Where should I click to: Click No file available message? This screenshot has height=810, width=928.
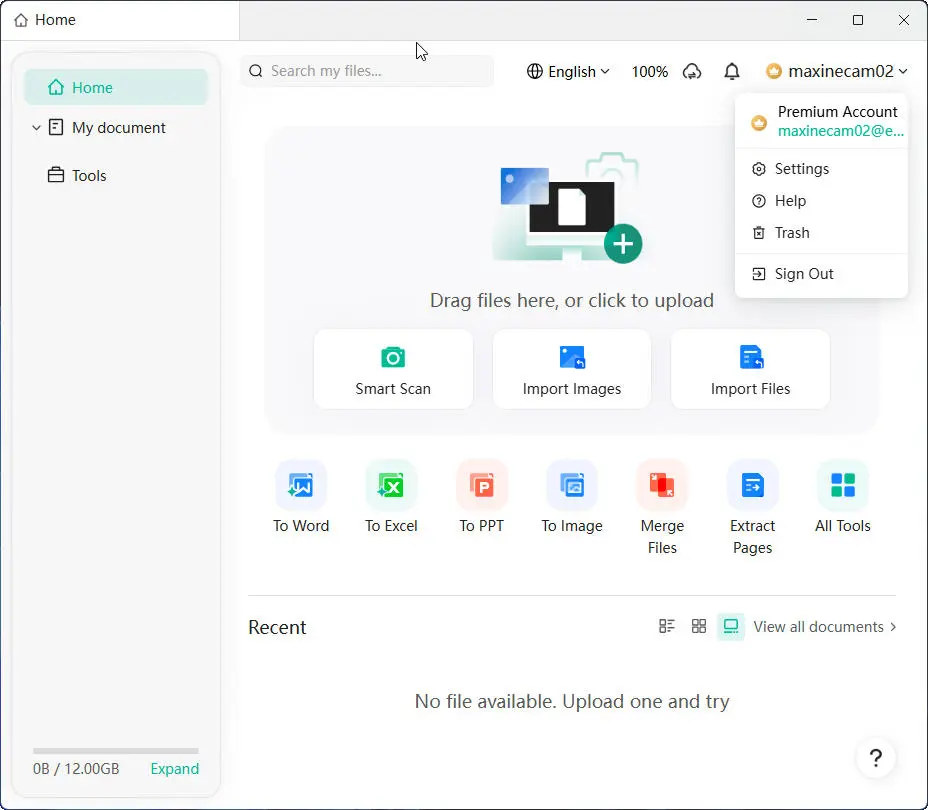point(572,701)
